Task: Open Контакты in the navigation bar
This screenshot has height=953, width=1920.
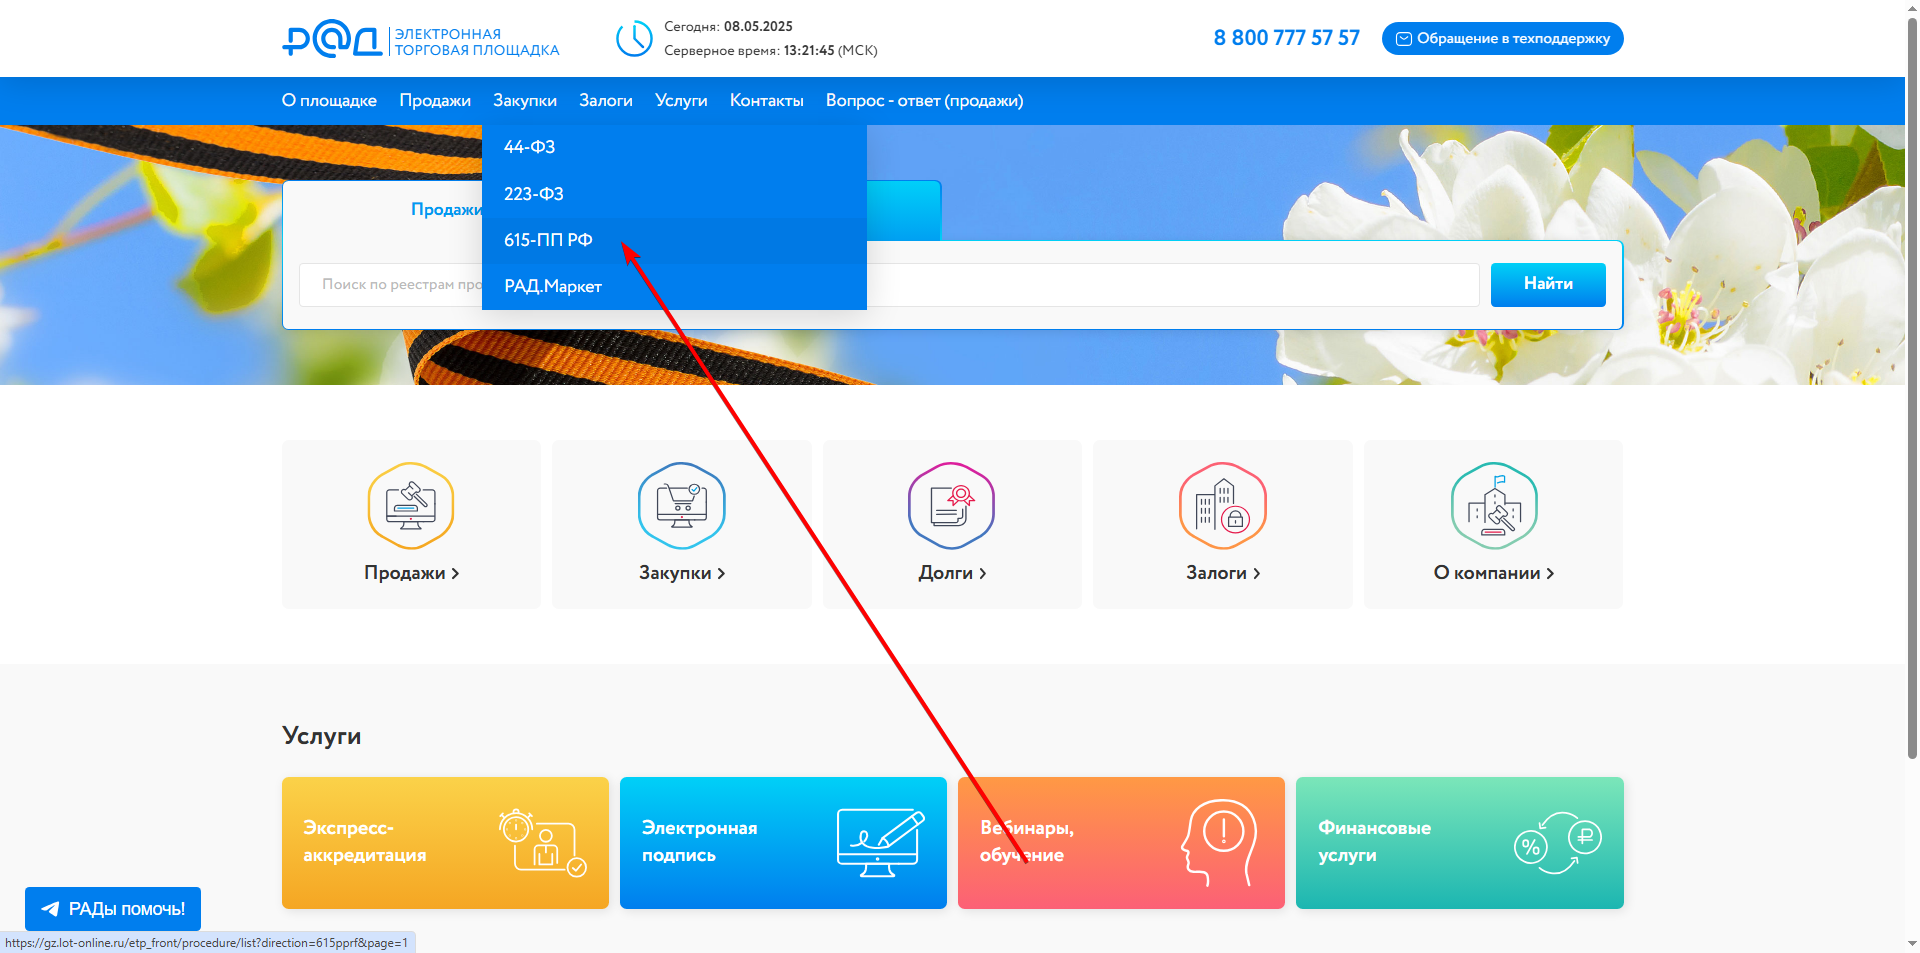Action: [767, 100]
